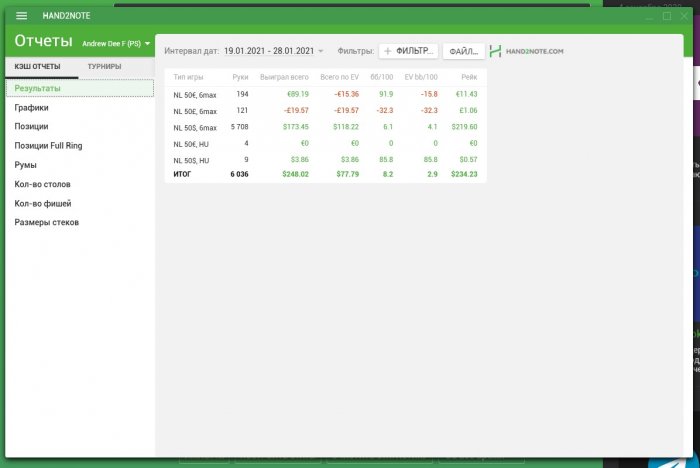Select the Результаты report
This screenshot has width=700, height=468.
point(80,88)
